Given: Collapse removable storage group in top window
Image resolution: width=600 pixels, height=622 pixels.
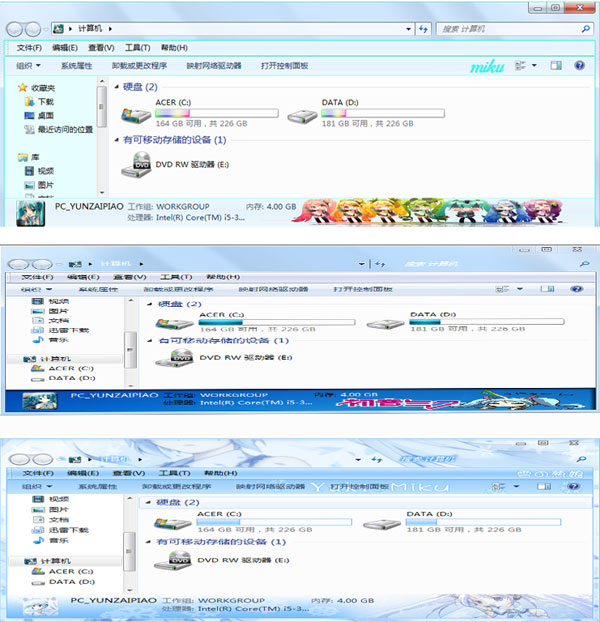Looking at the screenshot, I should (x=117, y=140).
